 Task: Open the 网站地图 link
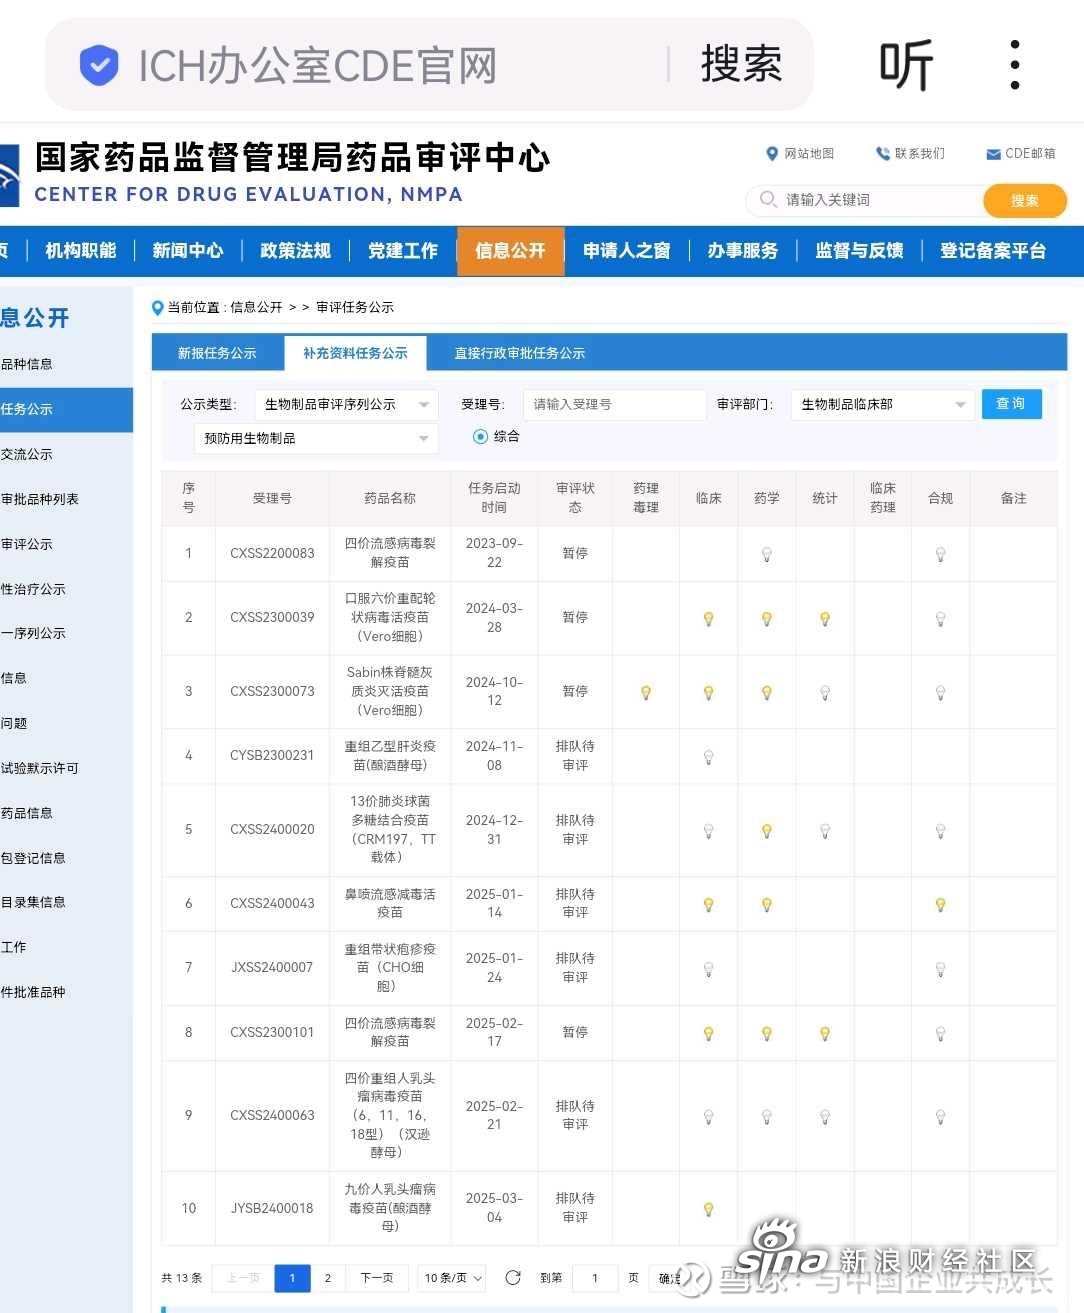(x=800, y=153)
